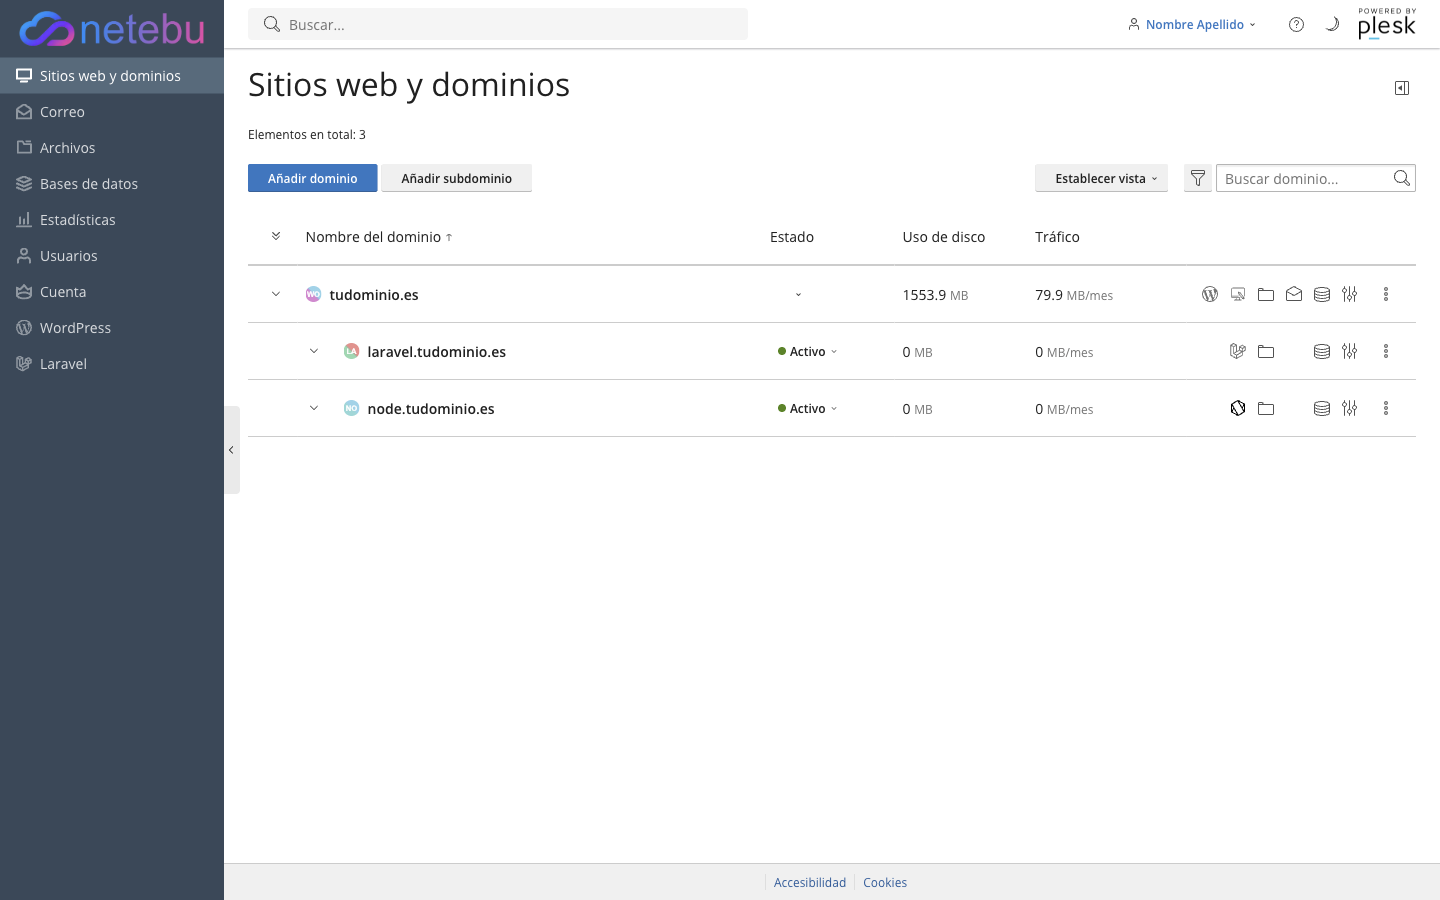Open three-dot menu for tudominio.es
The image size is (1440, 900).
1386,294
